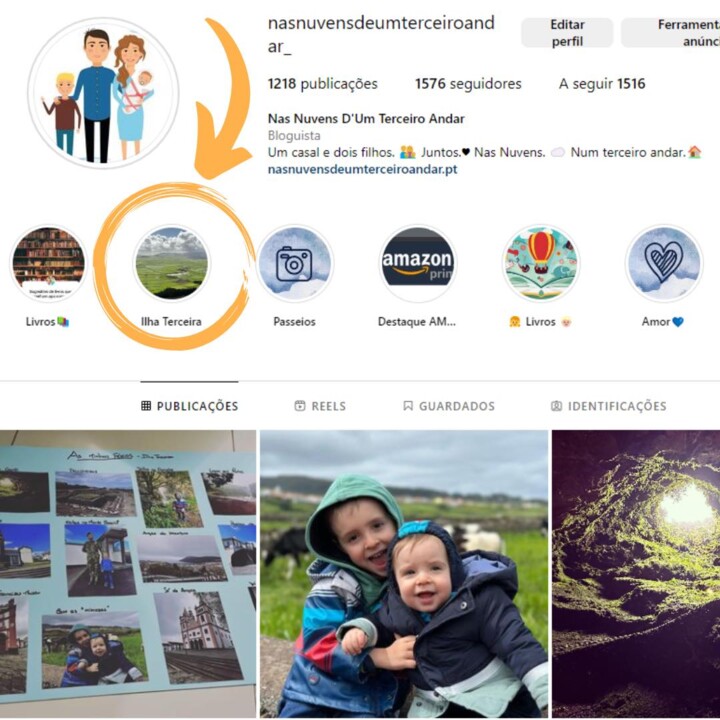Screen dimensions: 720x720
Task: View the A seguir 1516 list
Action: click(x=602, y=84)
